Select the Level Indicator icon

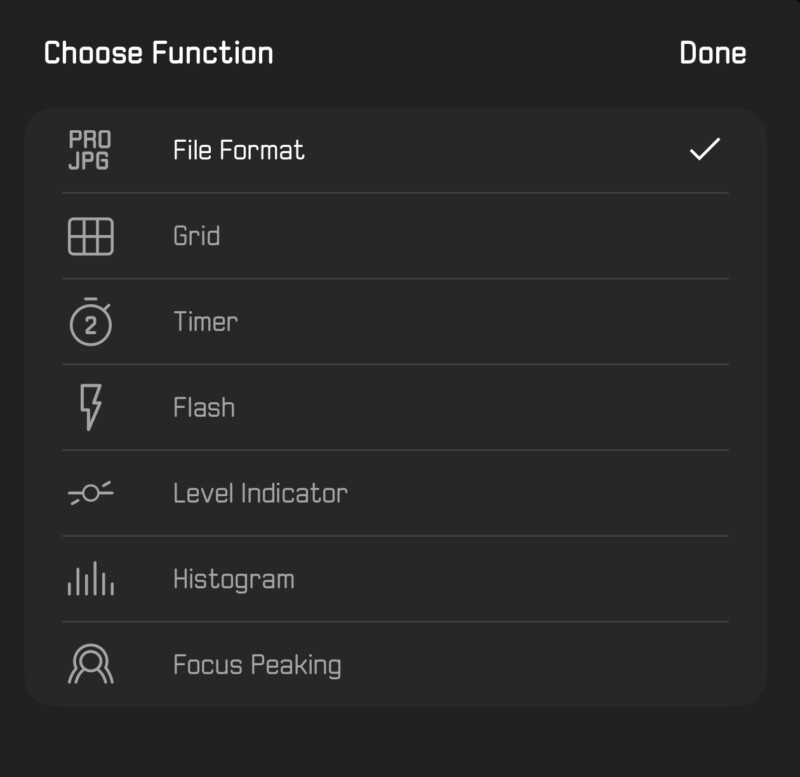(x=90, y=492)
